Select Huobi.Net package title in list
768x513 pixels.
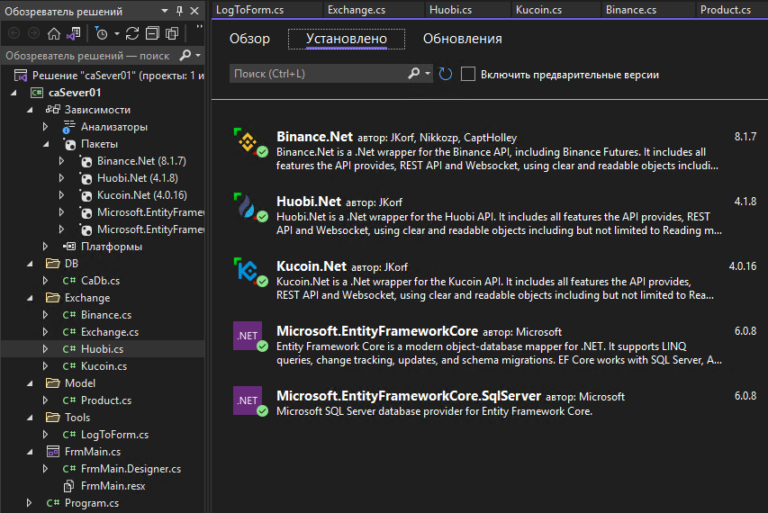pyautogui.click(x=309, y=201)
